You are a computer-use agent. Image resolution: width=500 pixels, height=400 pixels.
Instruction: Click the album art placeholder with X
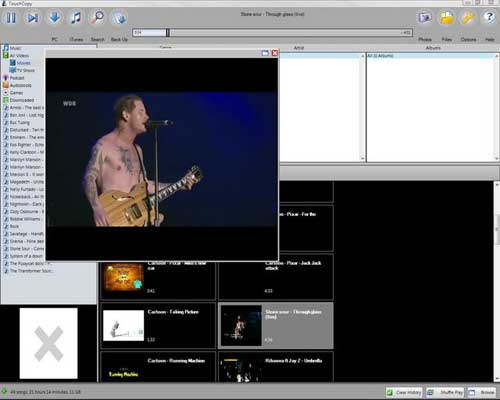pyautogui.click(x=49, y=343)
